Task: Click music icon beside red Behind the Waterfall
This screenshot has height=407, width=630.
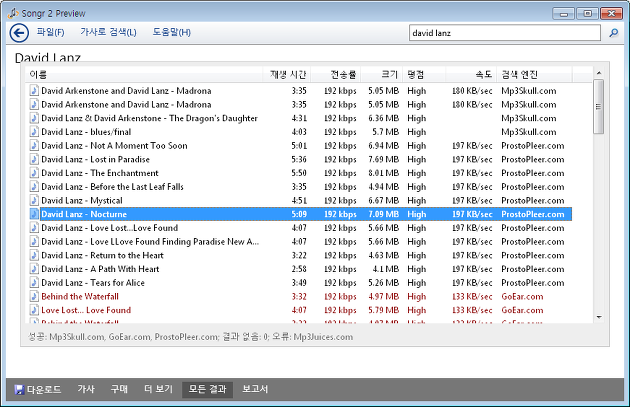Action: tap(34, 297)
